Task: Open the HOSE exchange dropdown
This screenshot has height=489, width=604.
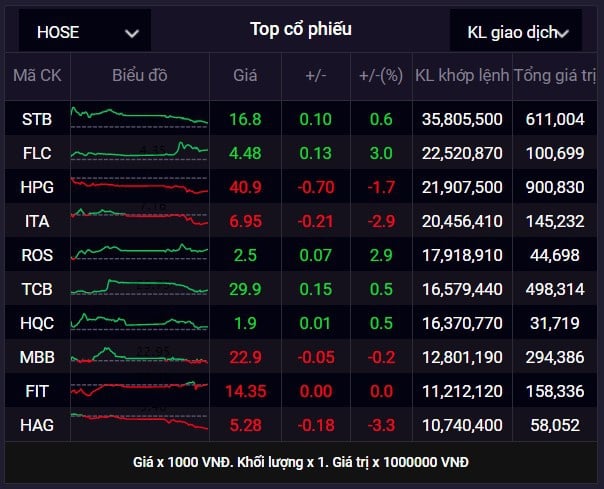Action: pos(85,30)
